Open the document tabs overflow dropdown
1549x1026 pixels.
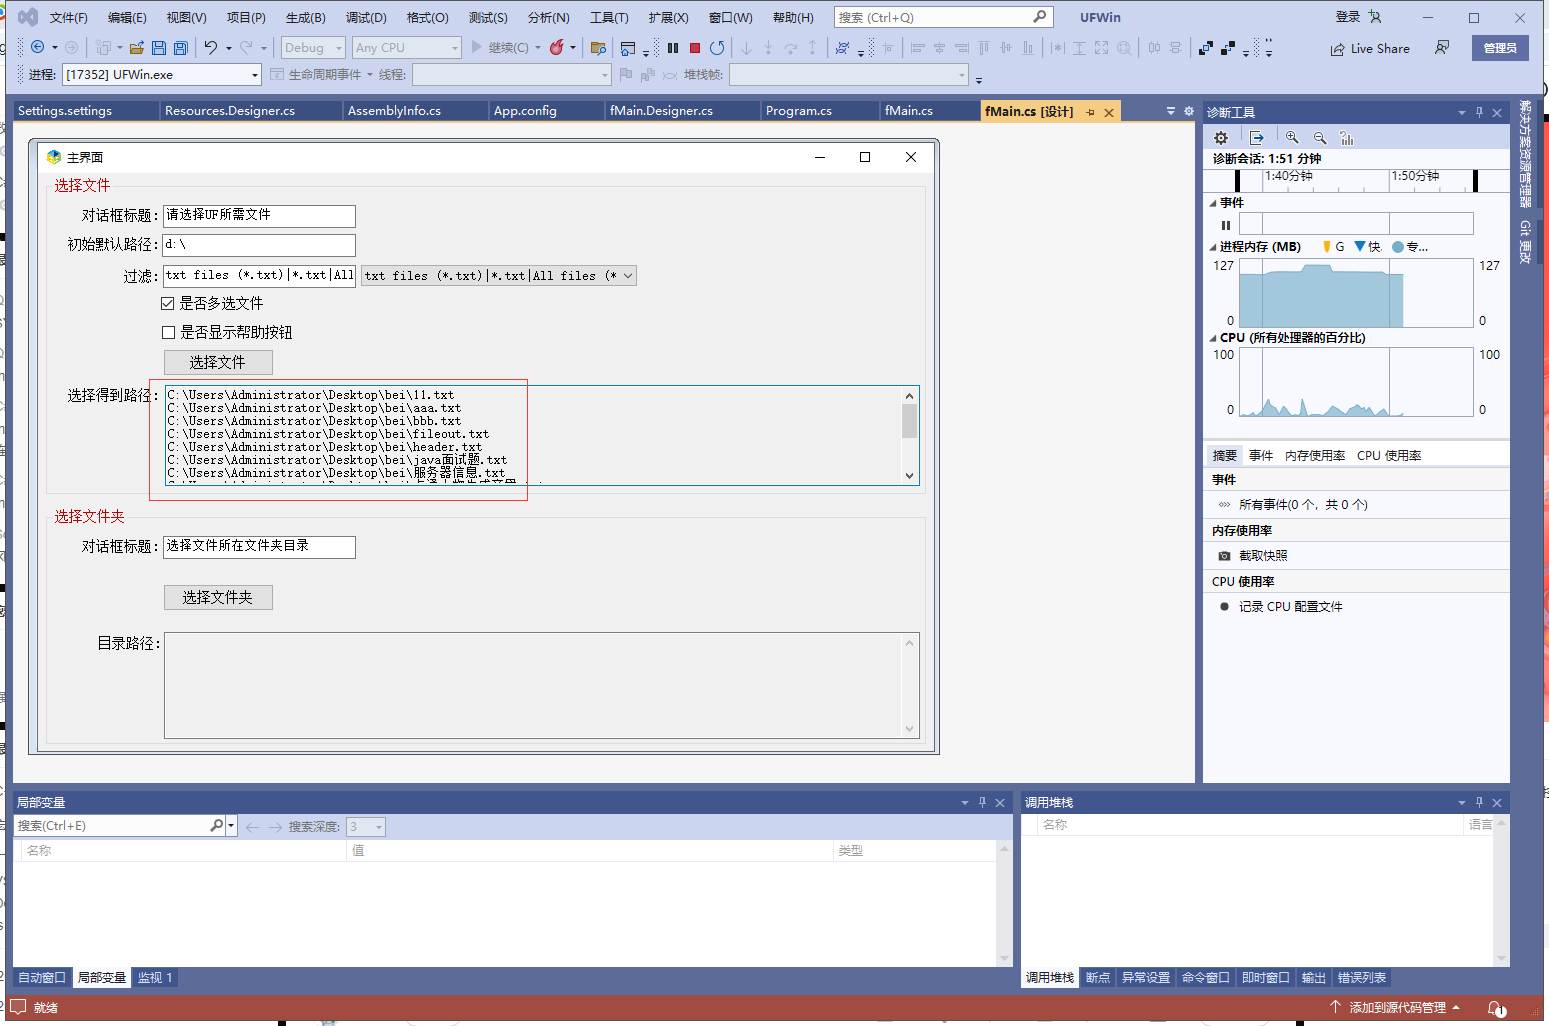[x=1171, y=111]
